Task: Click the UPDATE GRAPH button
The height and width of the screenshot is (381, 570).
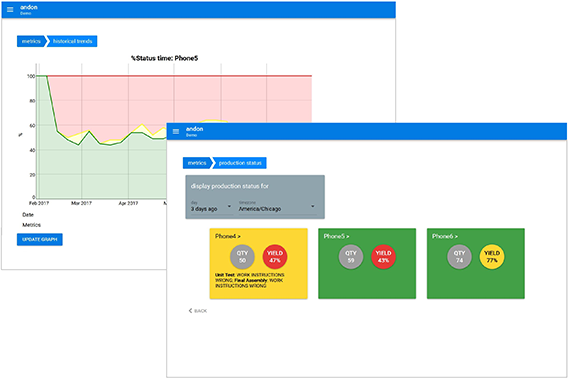Action: coord(40,239)
